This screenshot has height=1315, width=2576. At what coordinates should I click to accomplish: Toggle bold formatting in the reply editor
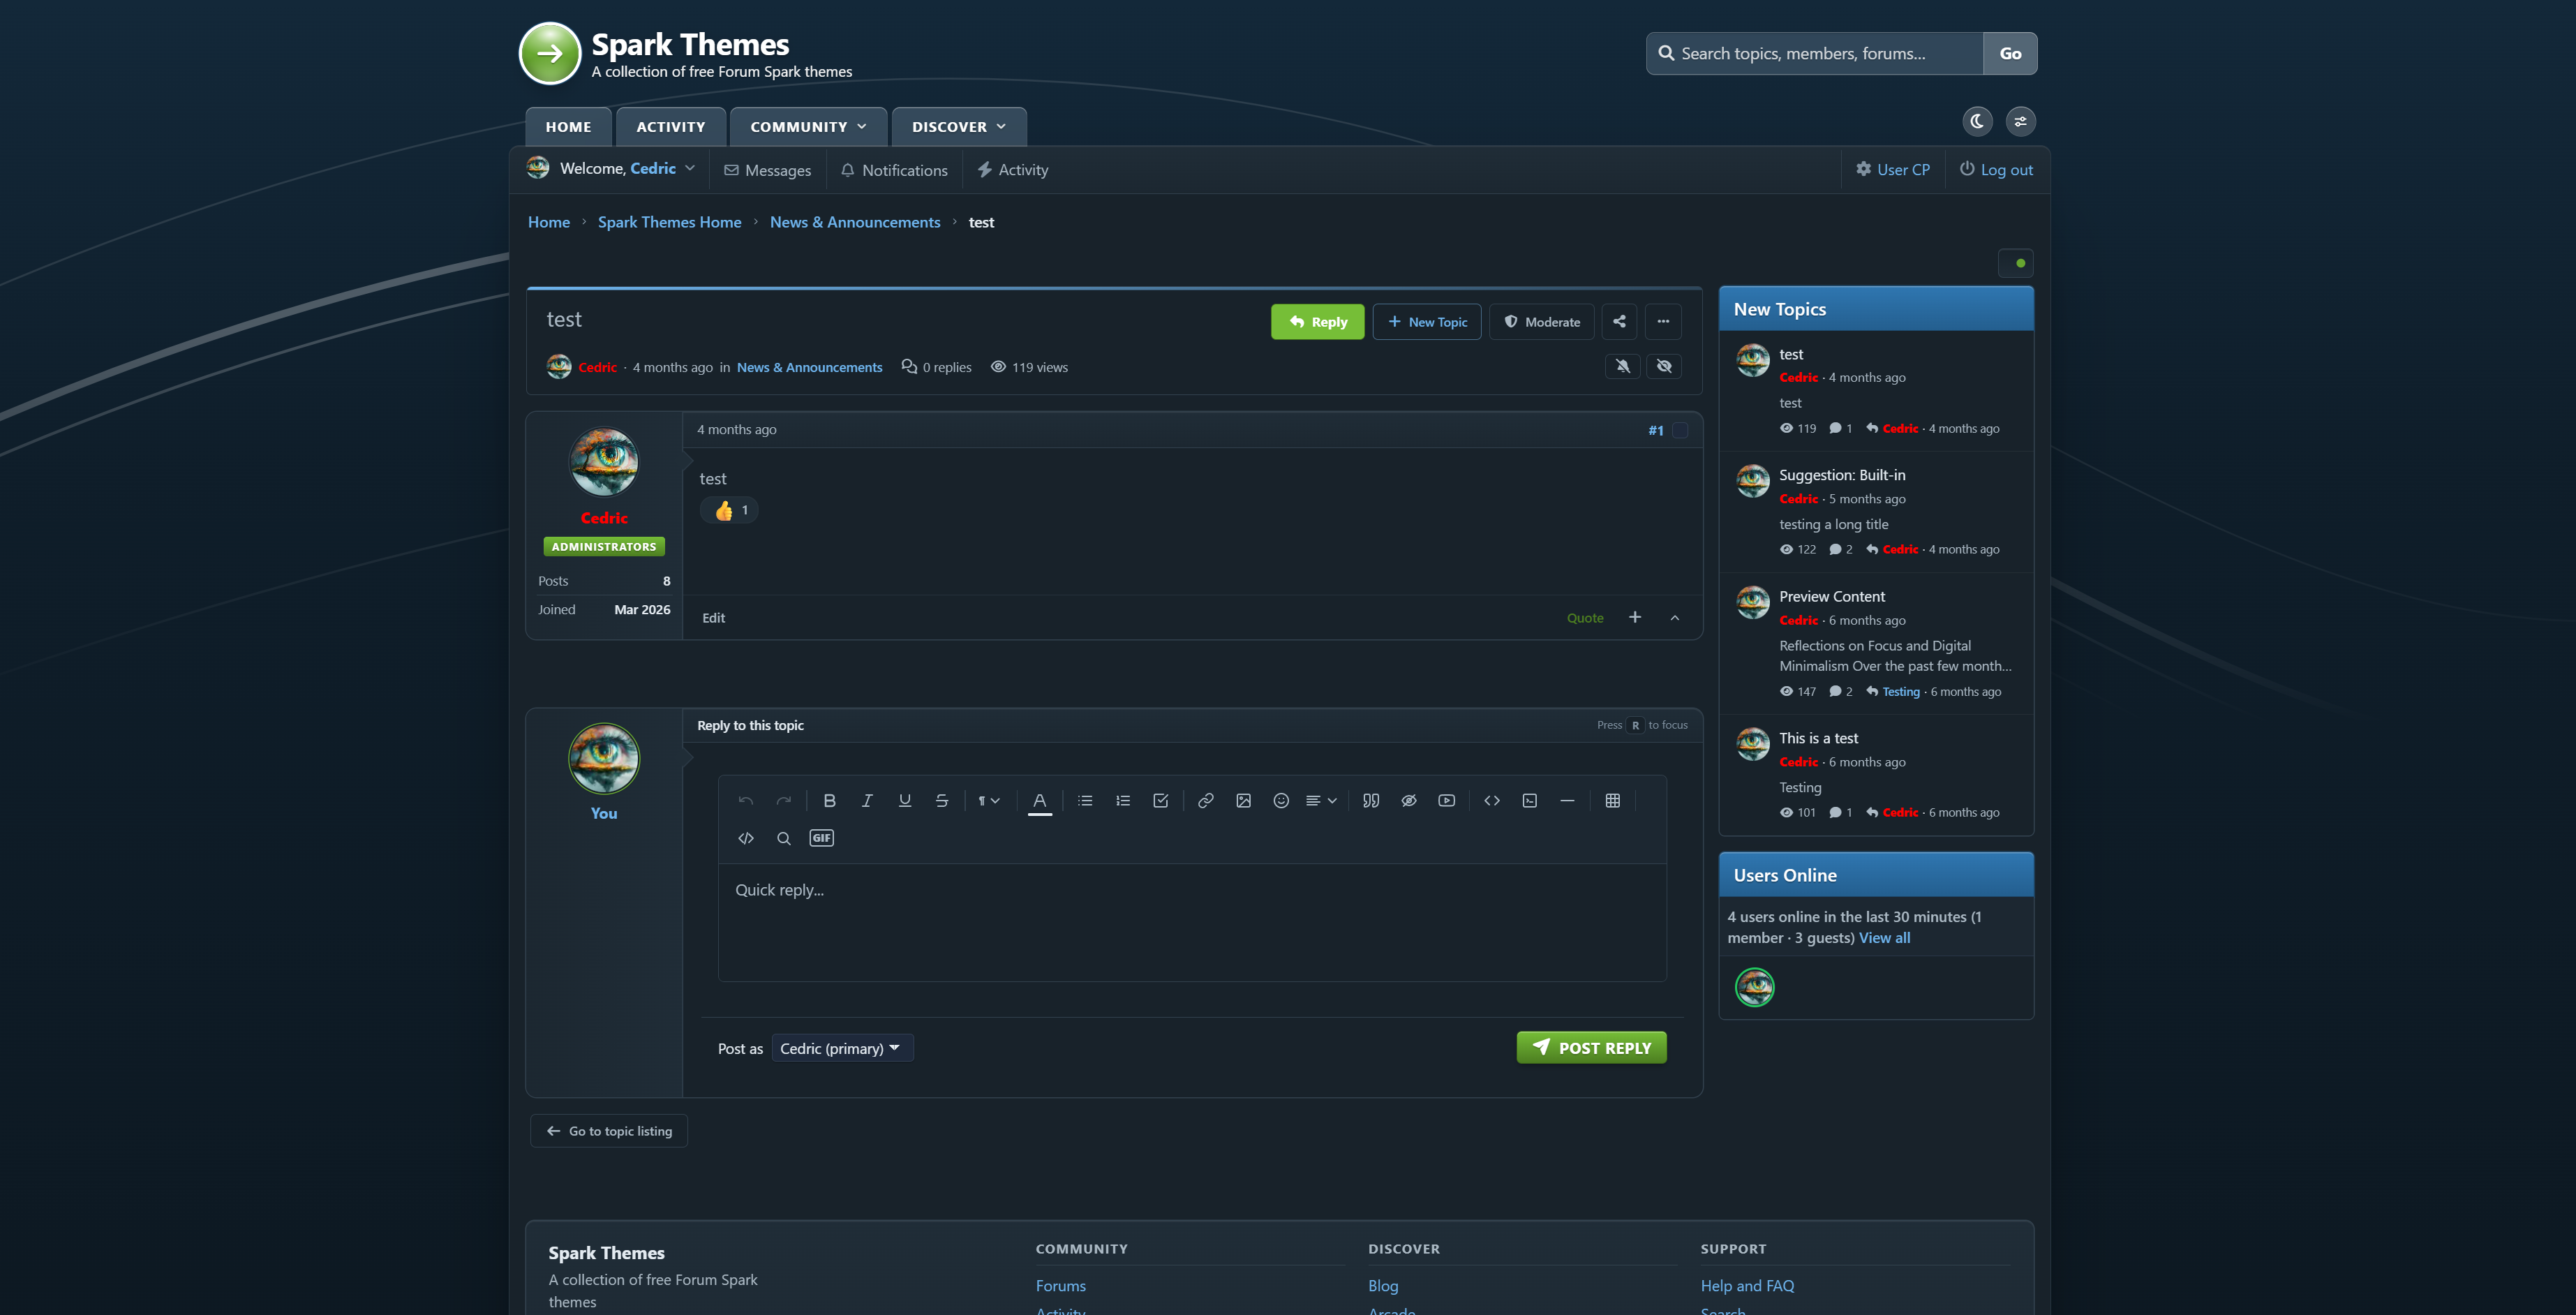(x=829, y=800)
